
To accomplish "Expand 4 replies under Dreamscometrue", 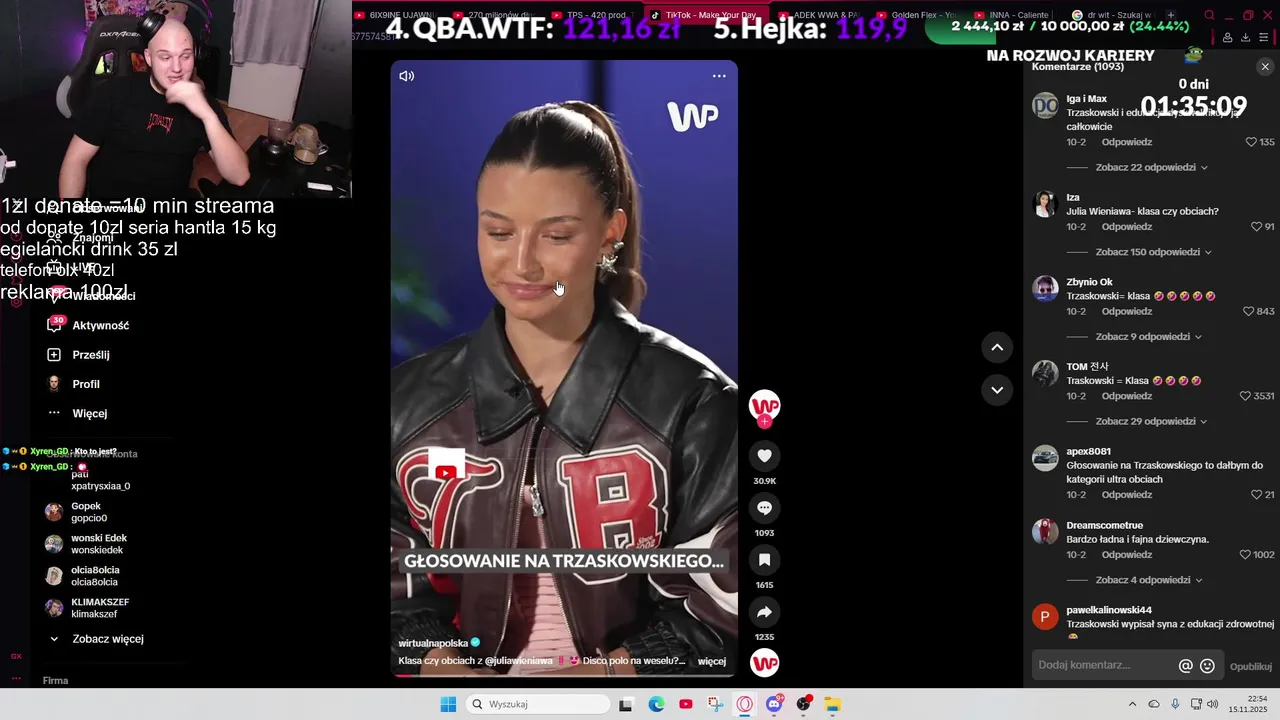I will click(1148, 580).
